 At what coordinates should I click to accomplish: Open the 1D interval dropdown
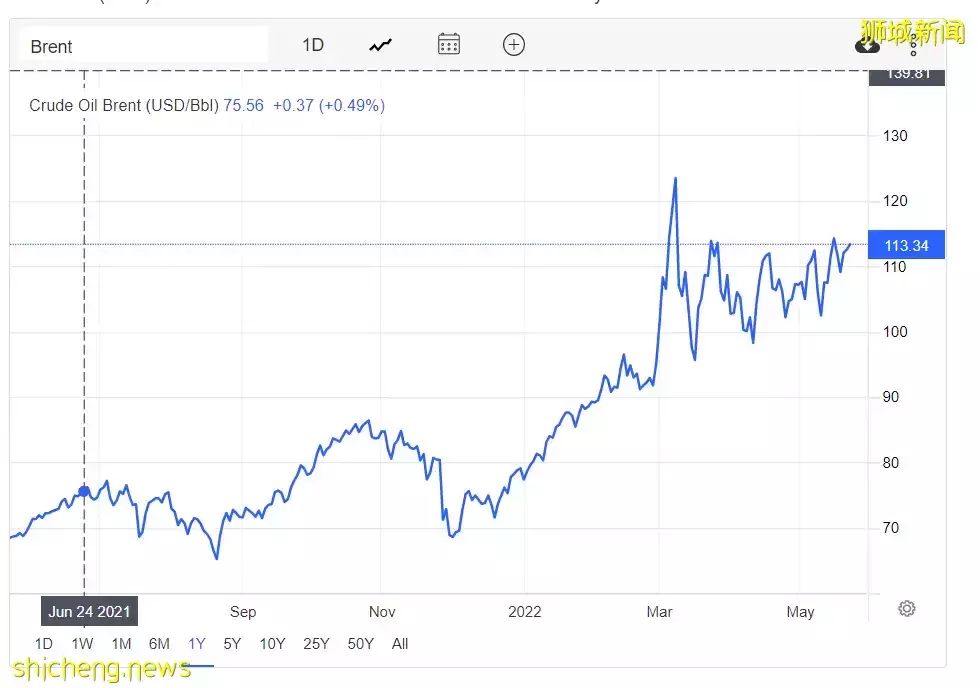[x=313, y=45]
